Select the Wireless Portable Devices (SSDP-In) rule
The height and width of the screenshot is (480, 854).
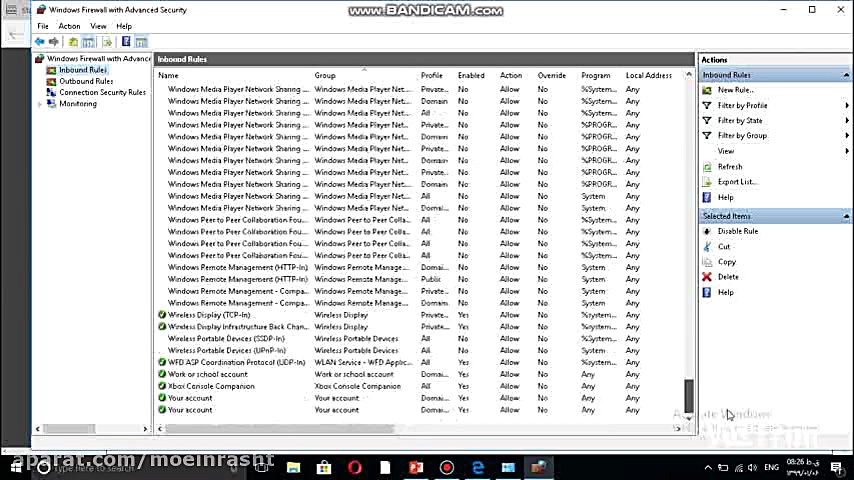pos(226,339)
